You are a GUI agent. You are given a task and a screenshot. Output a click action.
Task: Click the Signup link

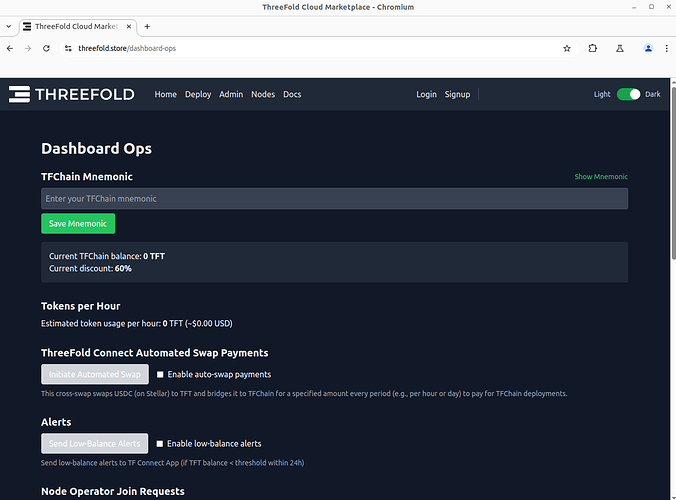click(x=457, y=94)
